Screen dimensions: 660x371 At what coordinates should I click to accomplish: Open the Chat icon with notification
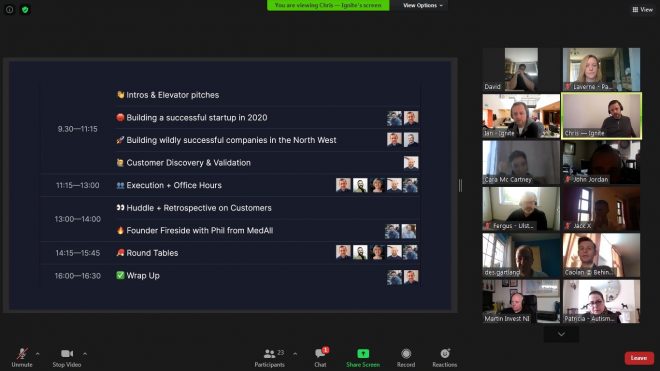pos(321,353)
